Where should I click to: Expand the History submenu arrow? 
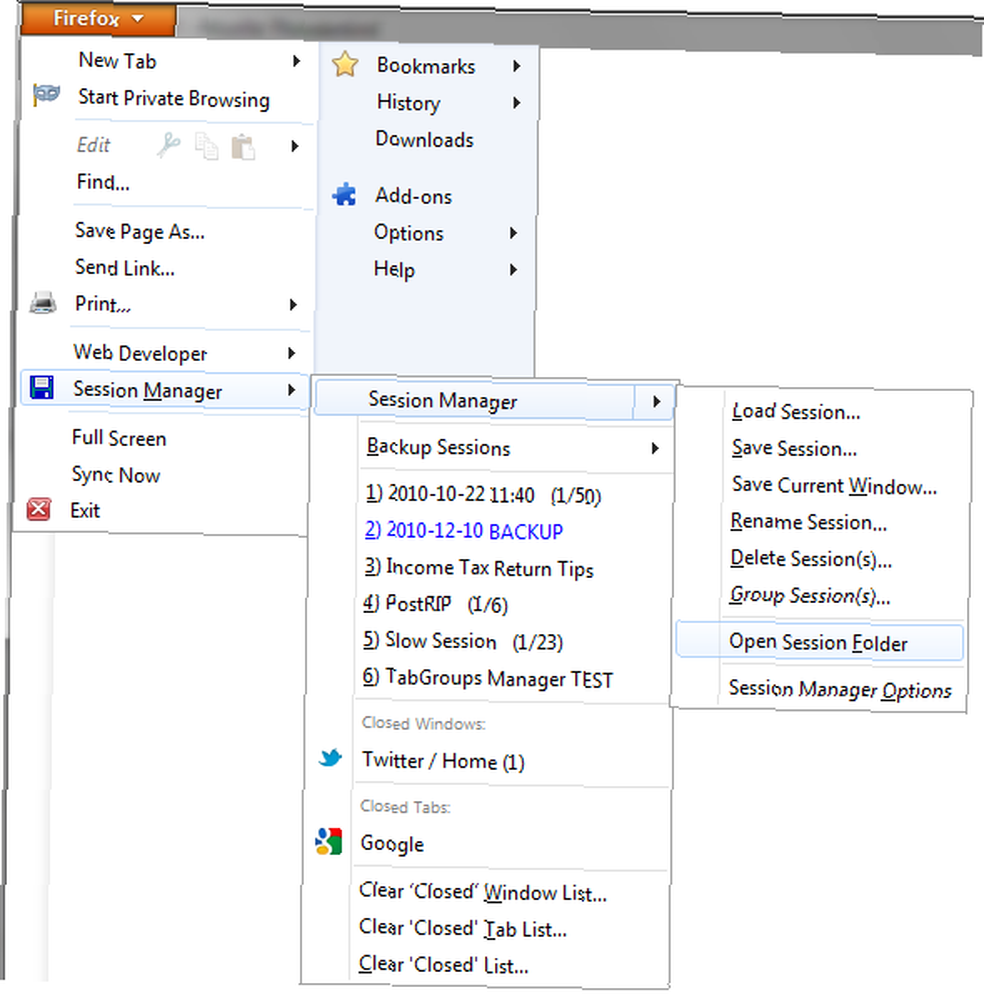pos(516,103)
